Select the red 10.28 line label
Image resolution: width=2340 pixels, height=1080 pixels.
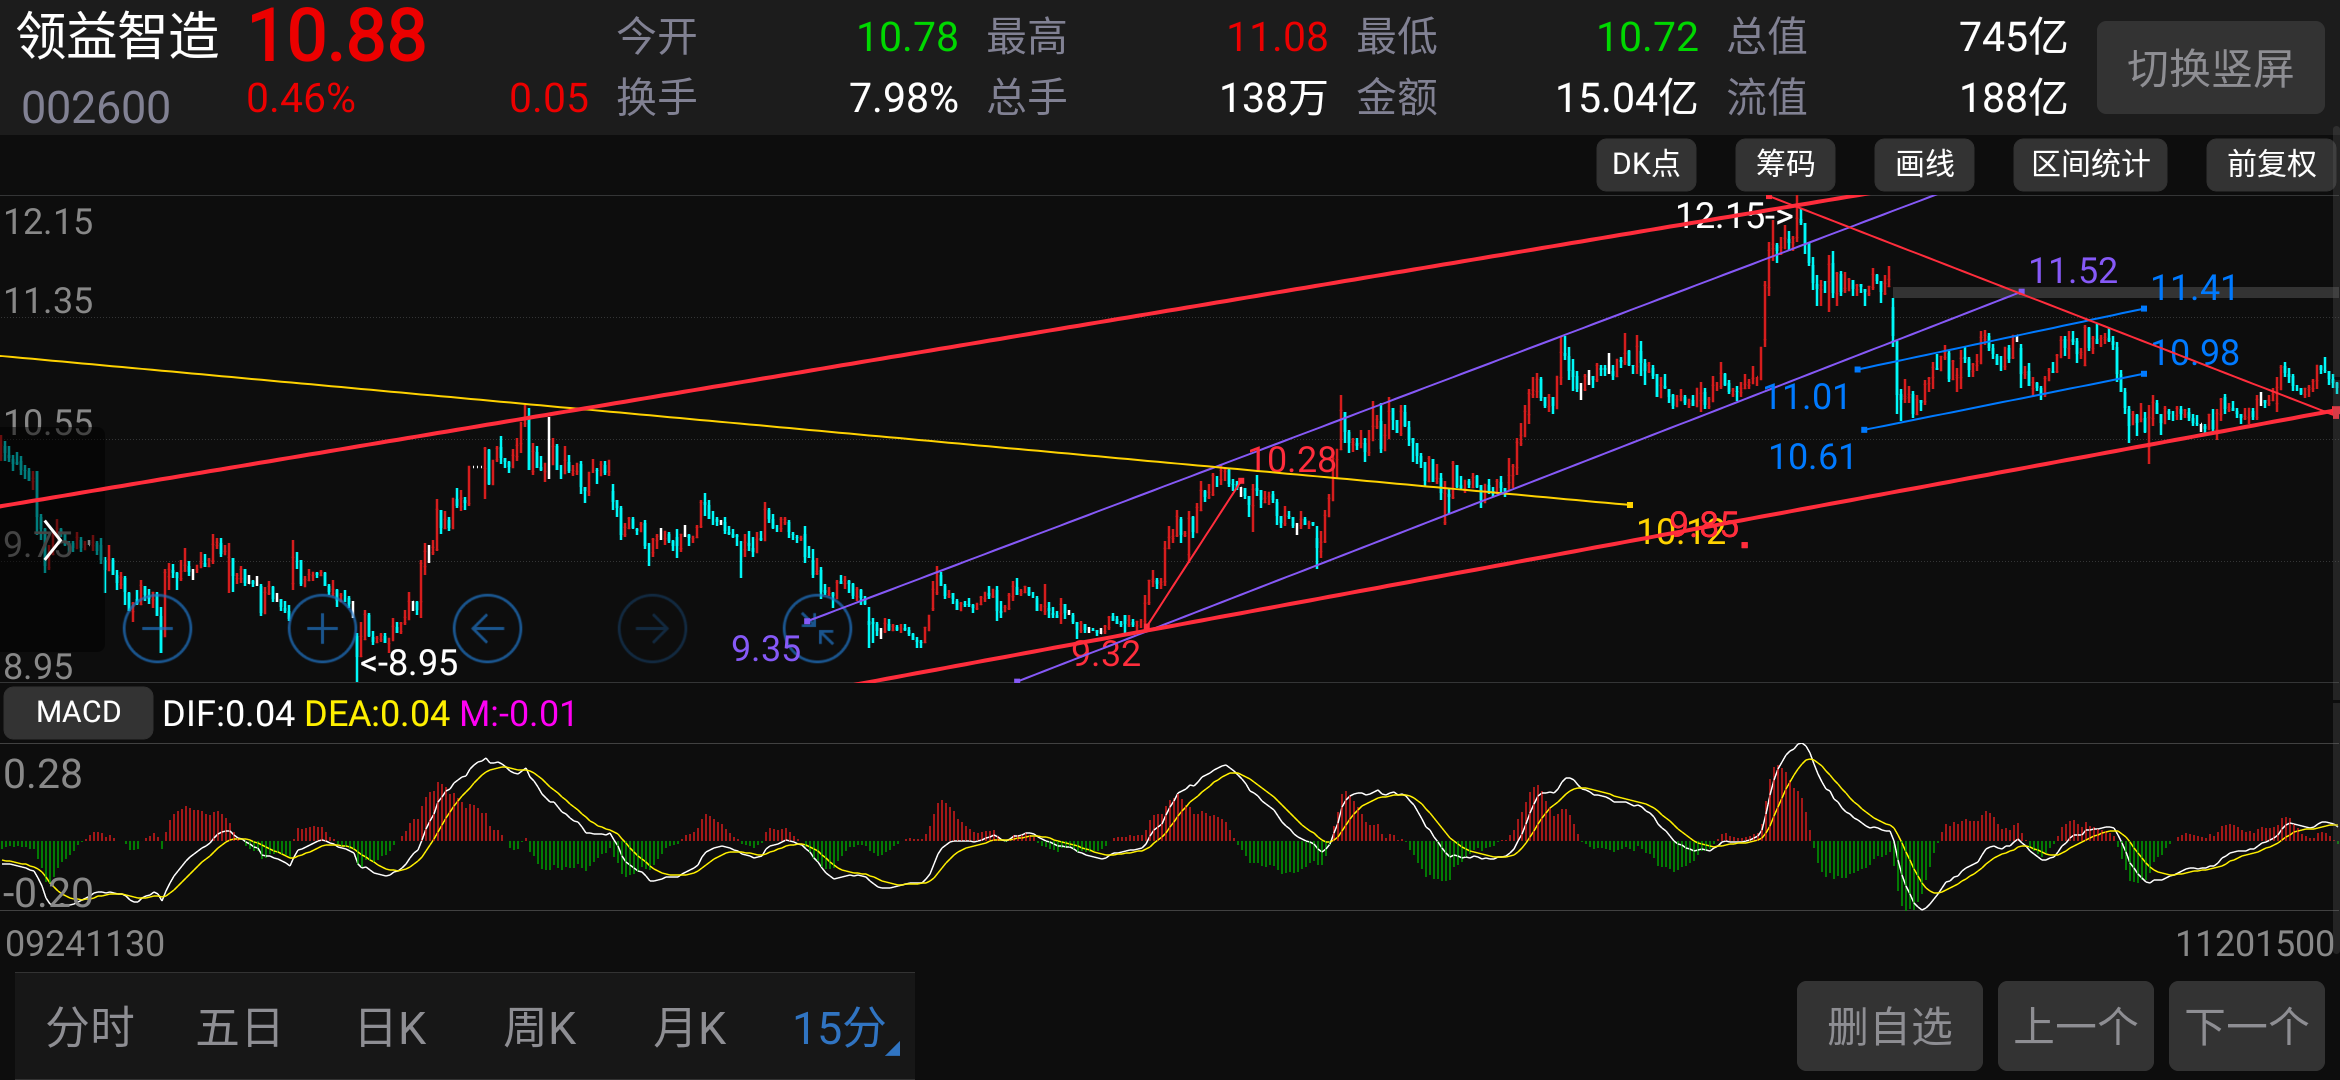click(x=1293, y=459)
